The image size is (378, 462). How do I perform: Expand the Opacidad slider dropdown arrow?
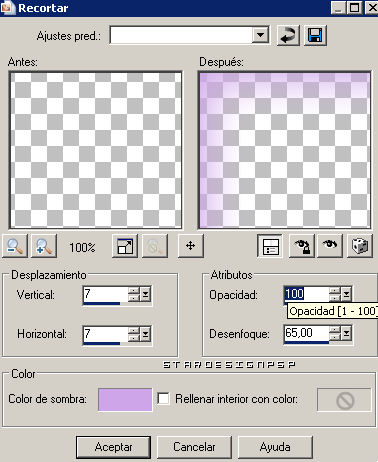click(x=347, y=294)
